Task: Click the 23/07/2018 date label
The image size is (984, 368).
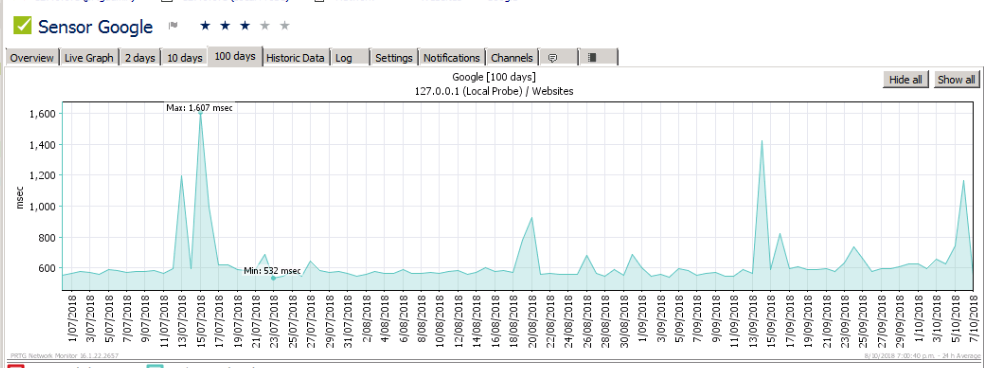Action: click(x=274, y=321)
